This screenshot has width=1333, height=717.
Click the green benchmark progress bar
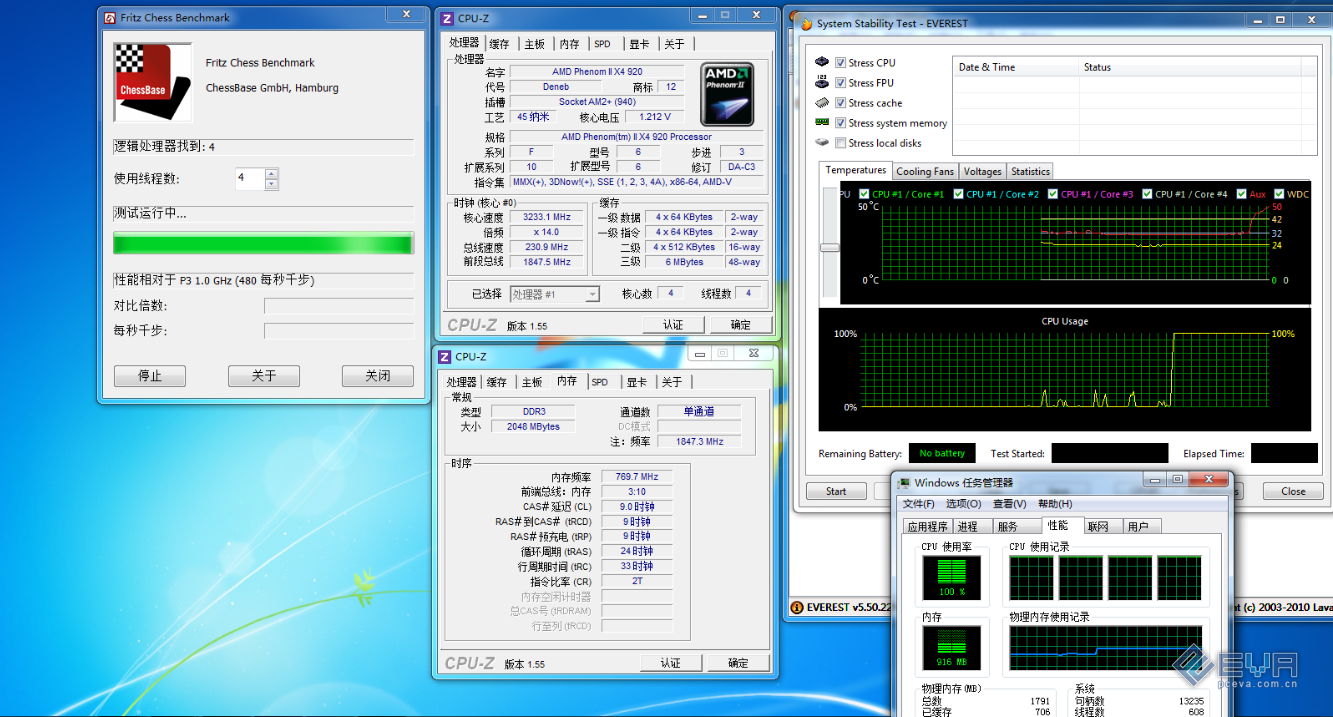263,244
